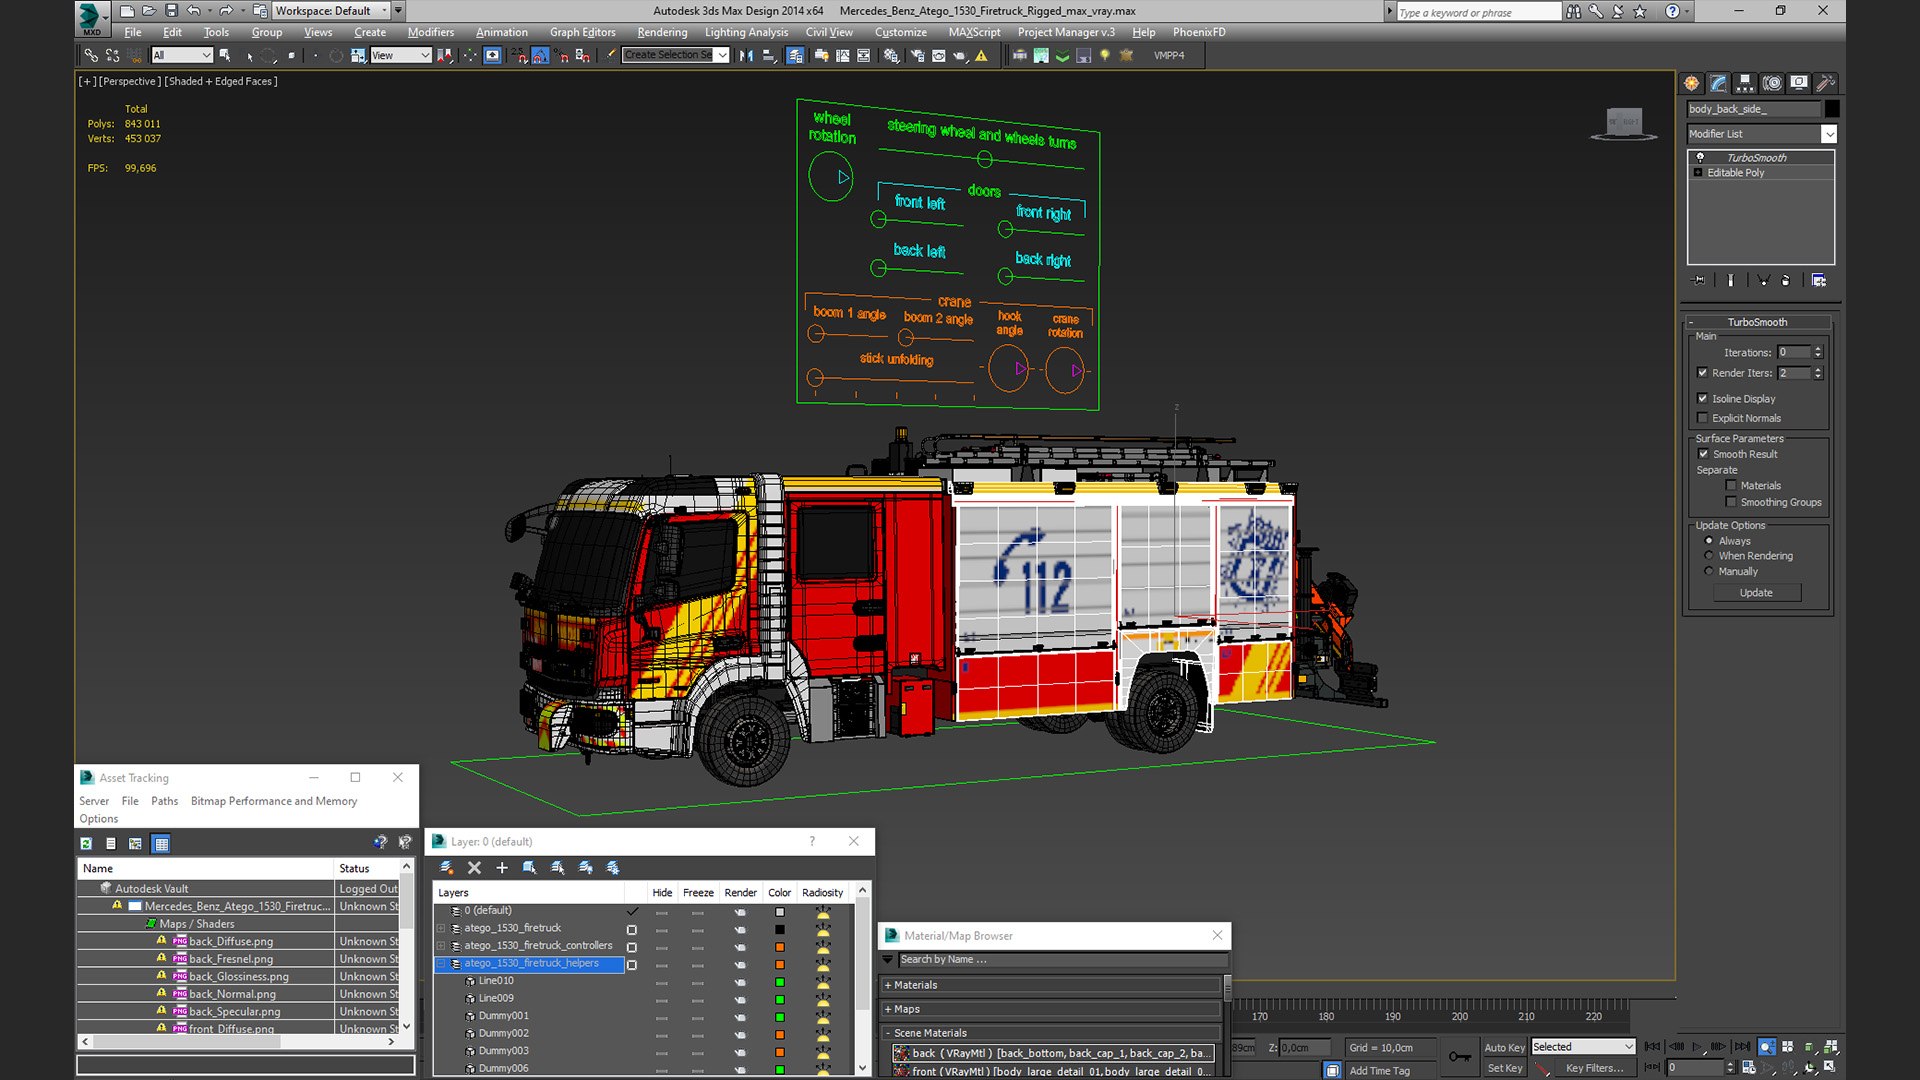Screen dimensions: 1920x1080
Task: Click Table View icon in Asset Tracking
Action: (161, 844)
